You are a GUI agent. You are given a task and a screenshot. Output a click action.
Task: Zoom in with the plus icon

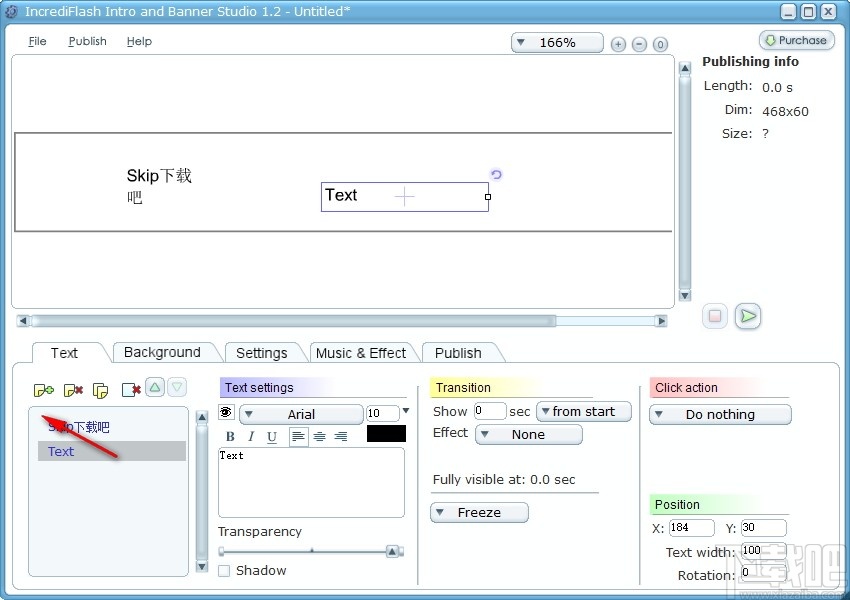[618, 44]
